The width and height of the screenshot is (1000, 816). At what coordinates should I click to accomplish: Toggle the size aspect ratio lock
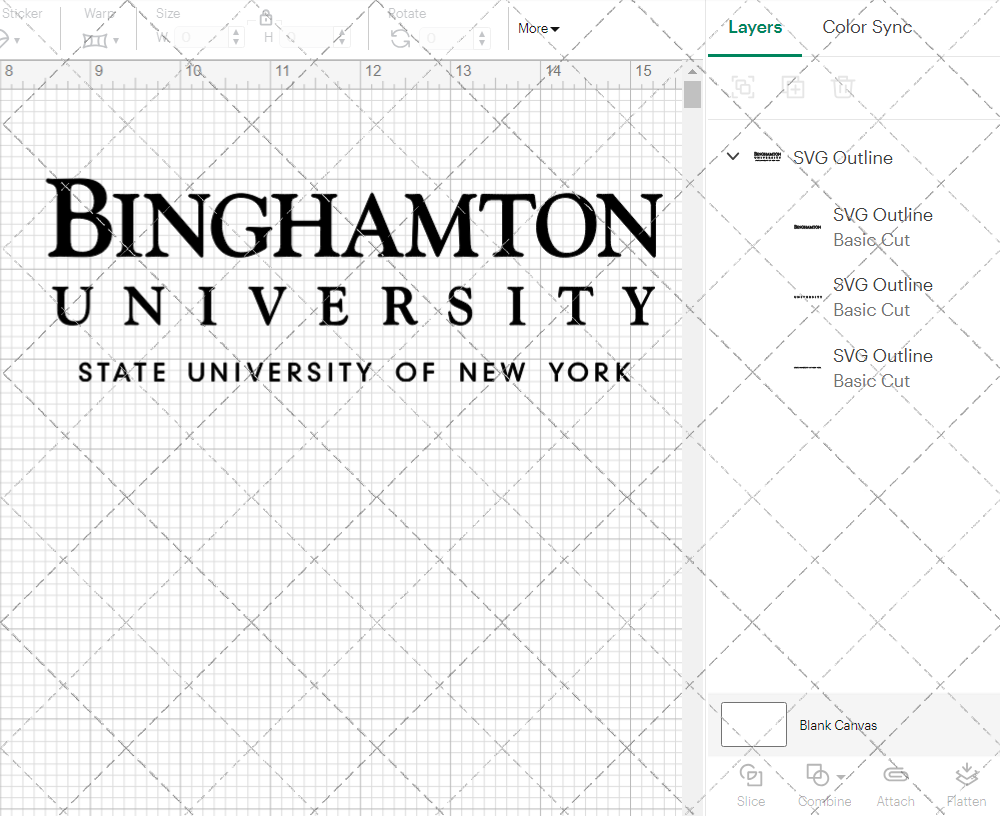[266, 17]
